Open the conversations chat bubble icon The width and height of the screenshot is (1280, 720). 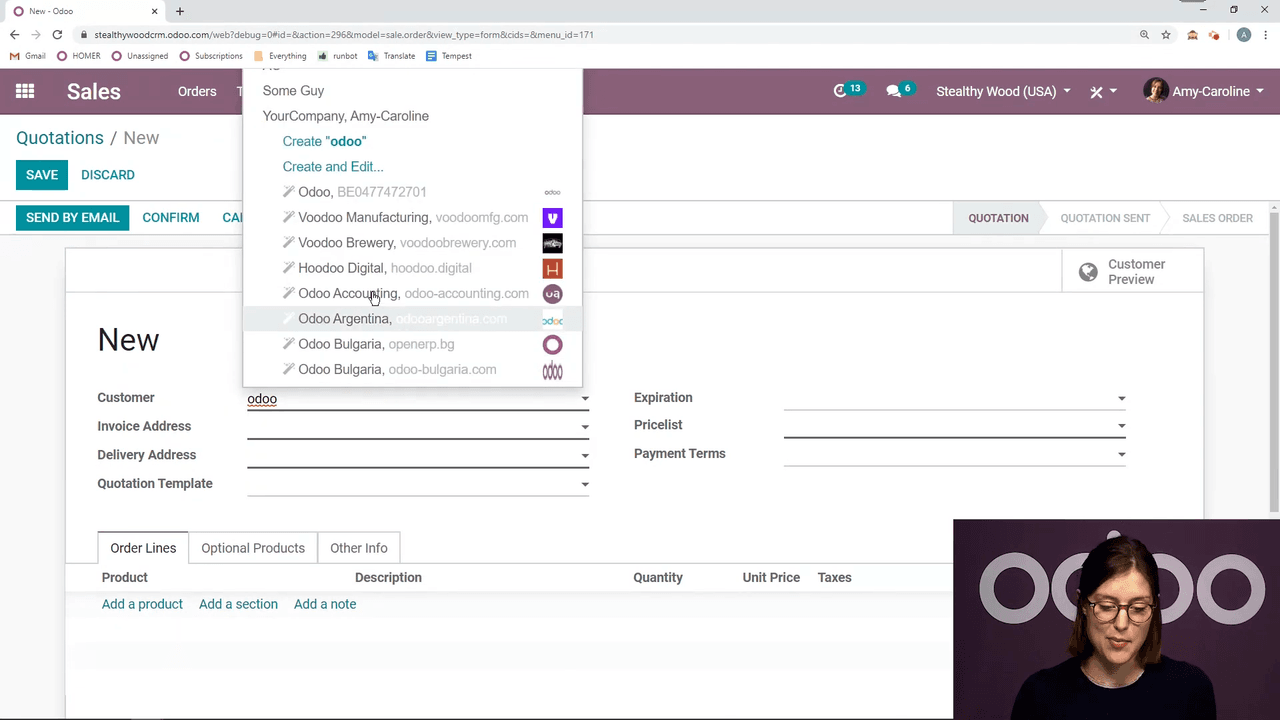[893, 91]
